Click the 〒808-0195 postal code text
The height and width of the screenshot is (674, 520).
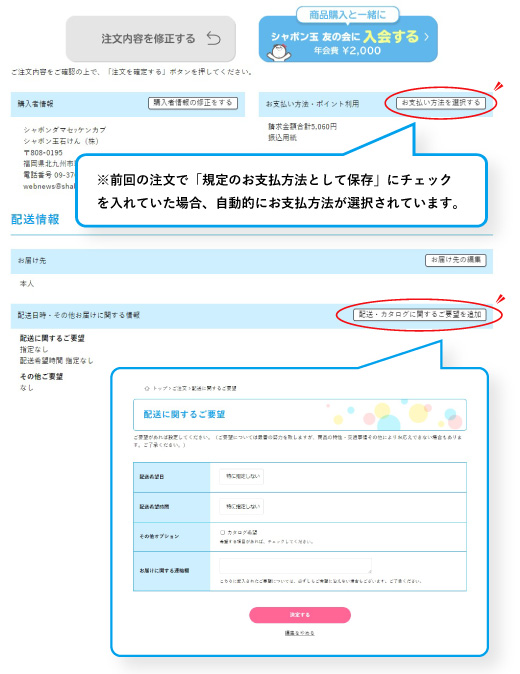pyautogui.click(x=43, y=153)
